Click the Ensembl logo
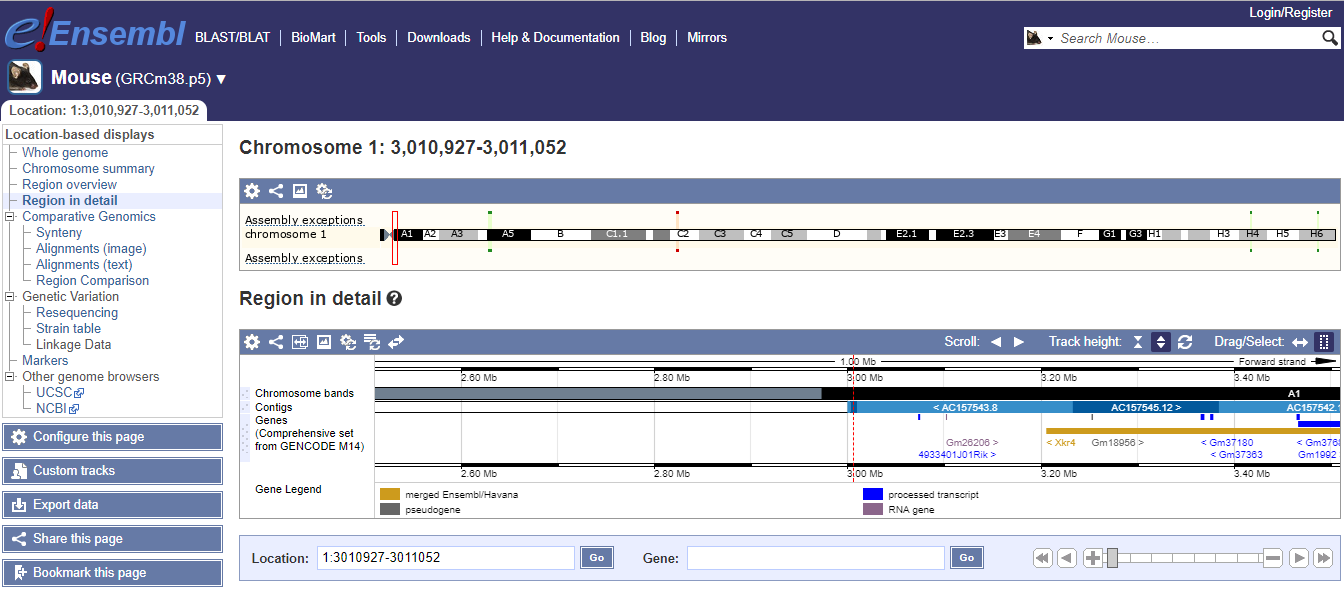1344x594 pixels. [95, 29]
